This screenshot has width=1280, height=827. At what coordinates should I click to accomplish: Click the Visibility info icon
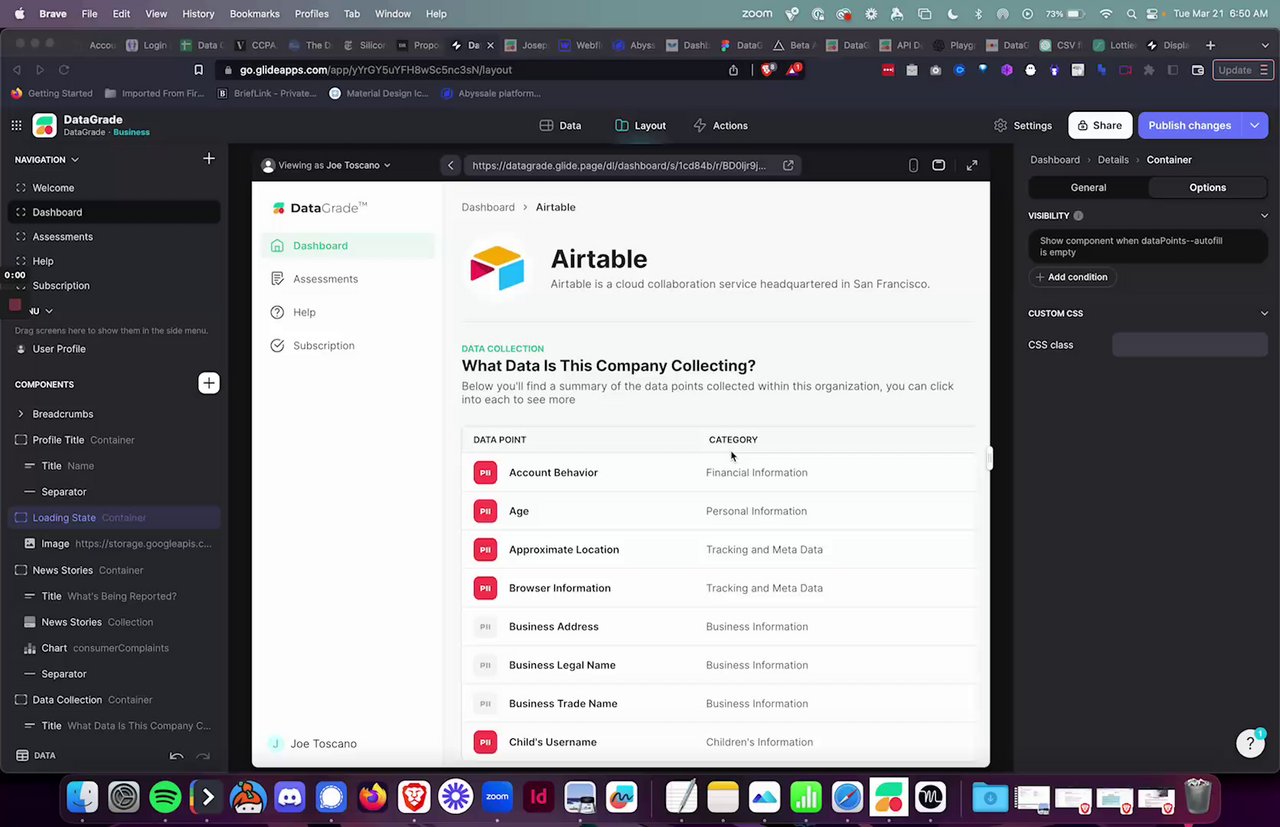[x=1078, y=216]
